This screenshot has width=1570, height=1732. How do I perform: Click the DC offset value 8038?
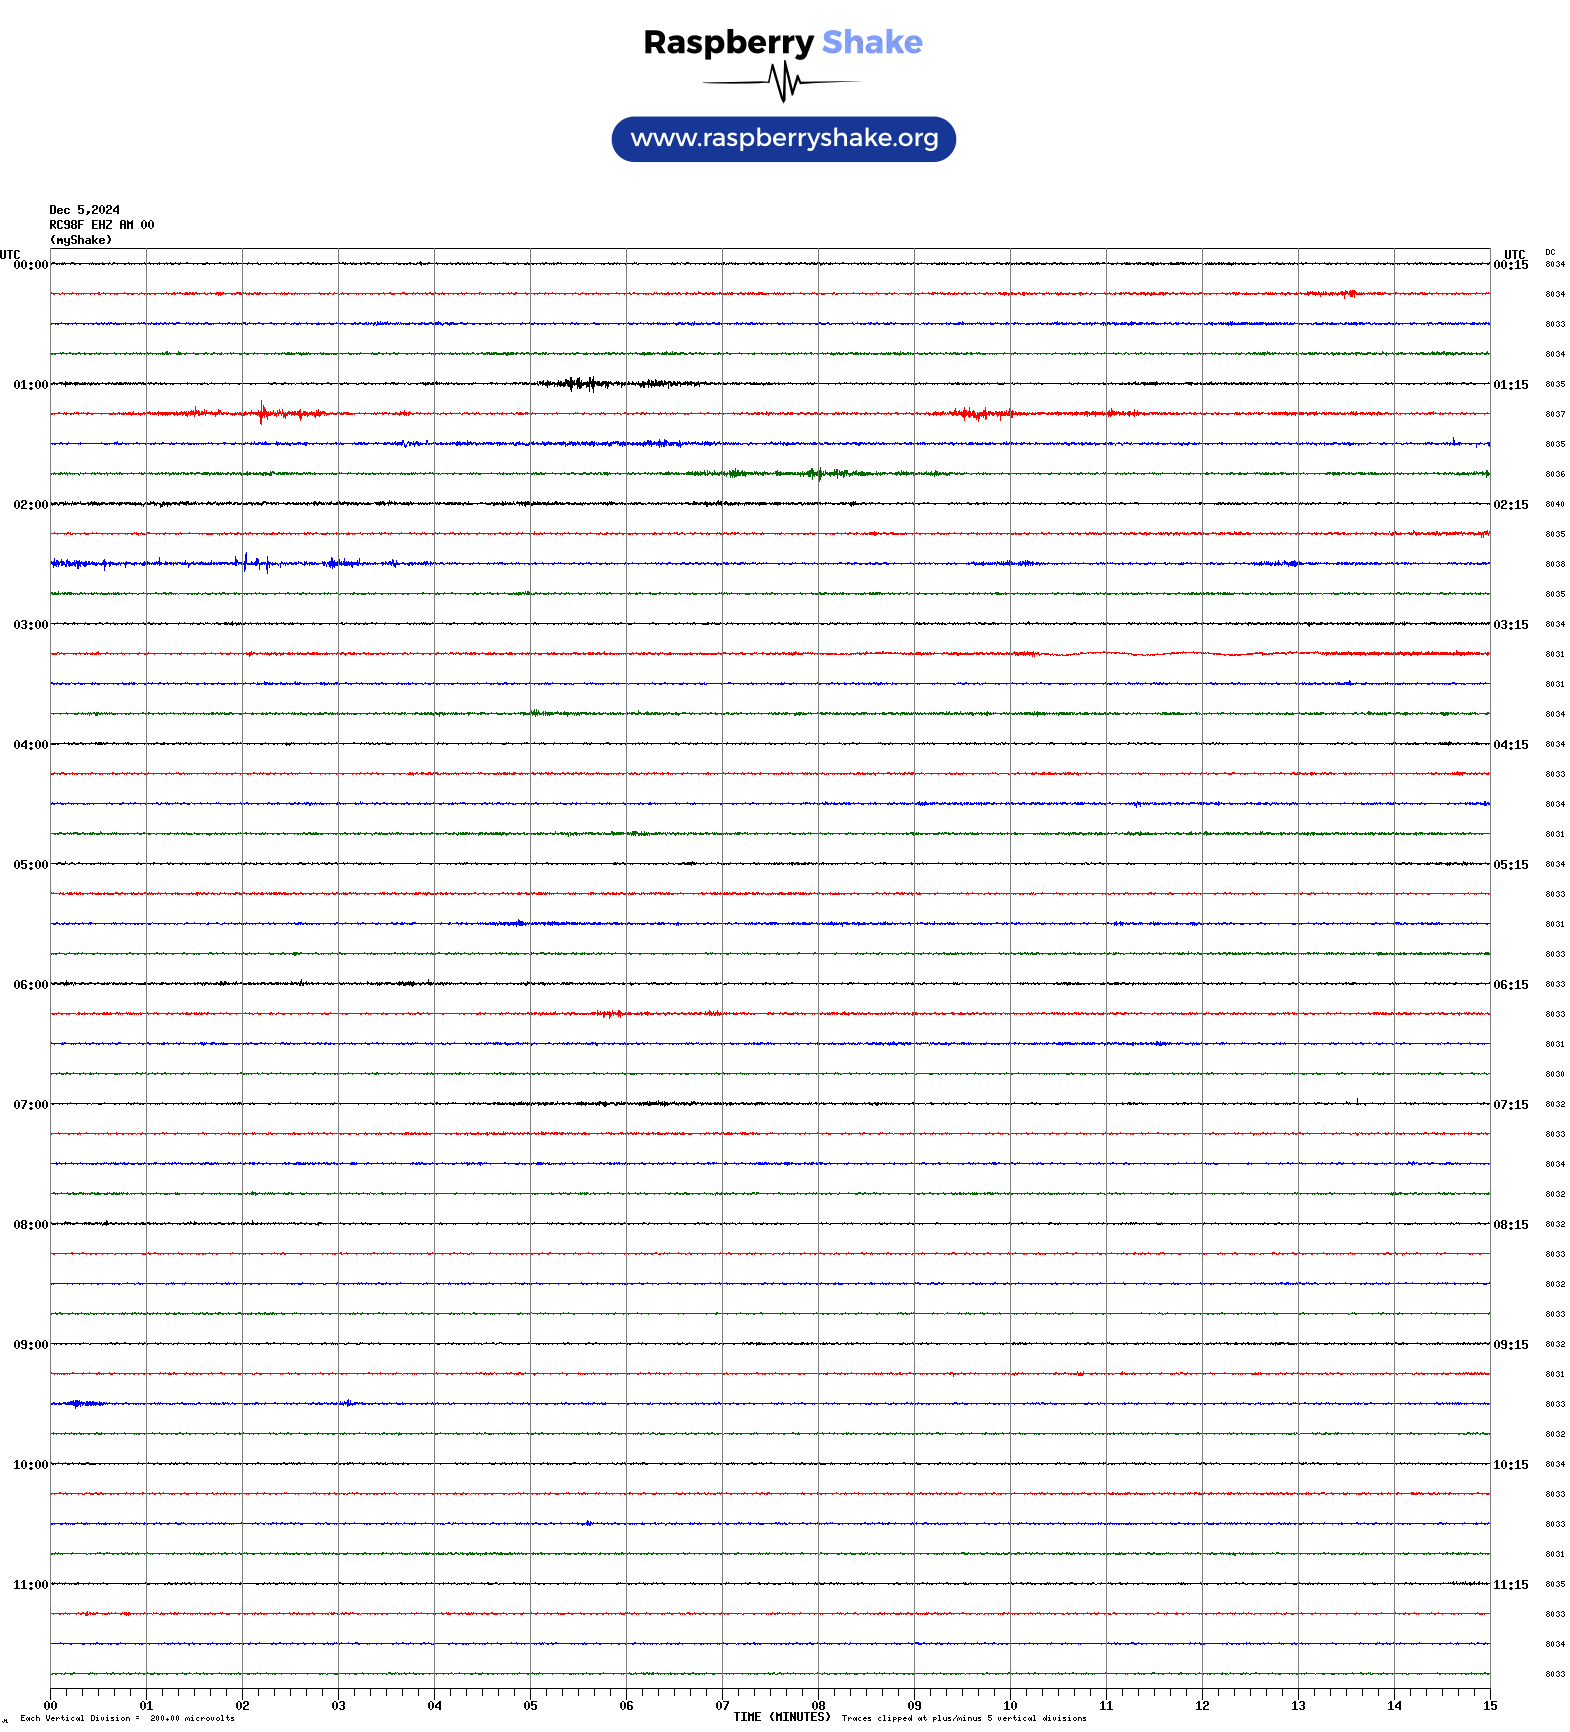(x=1555, y=564)
